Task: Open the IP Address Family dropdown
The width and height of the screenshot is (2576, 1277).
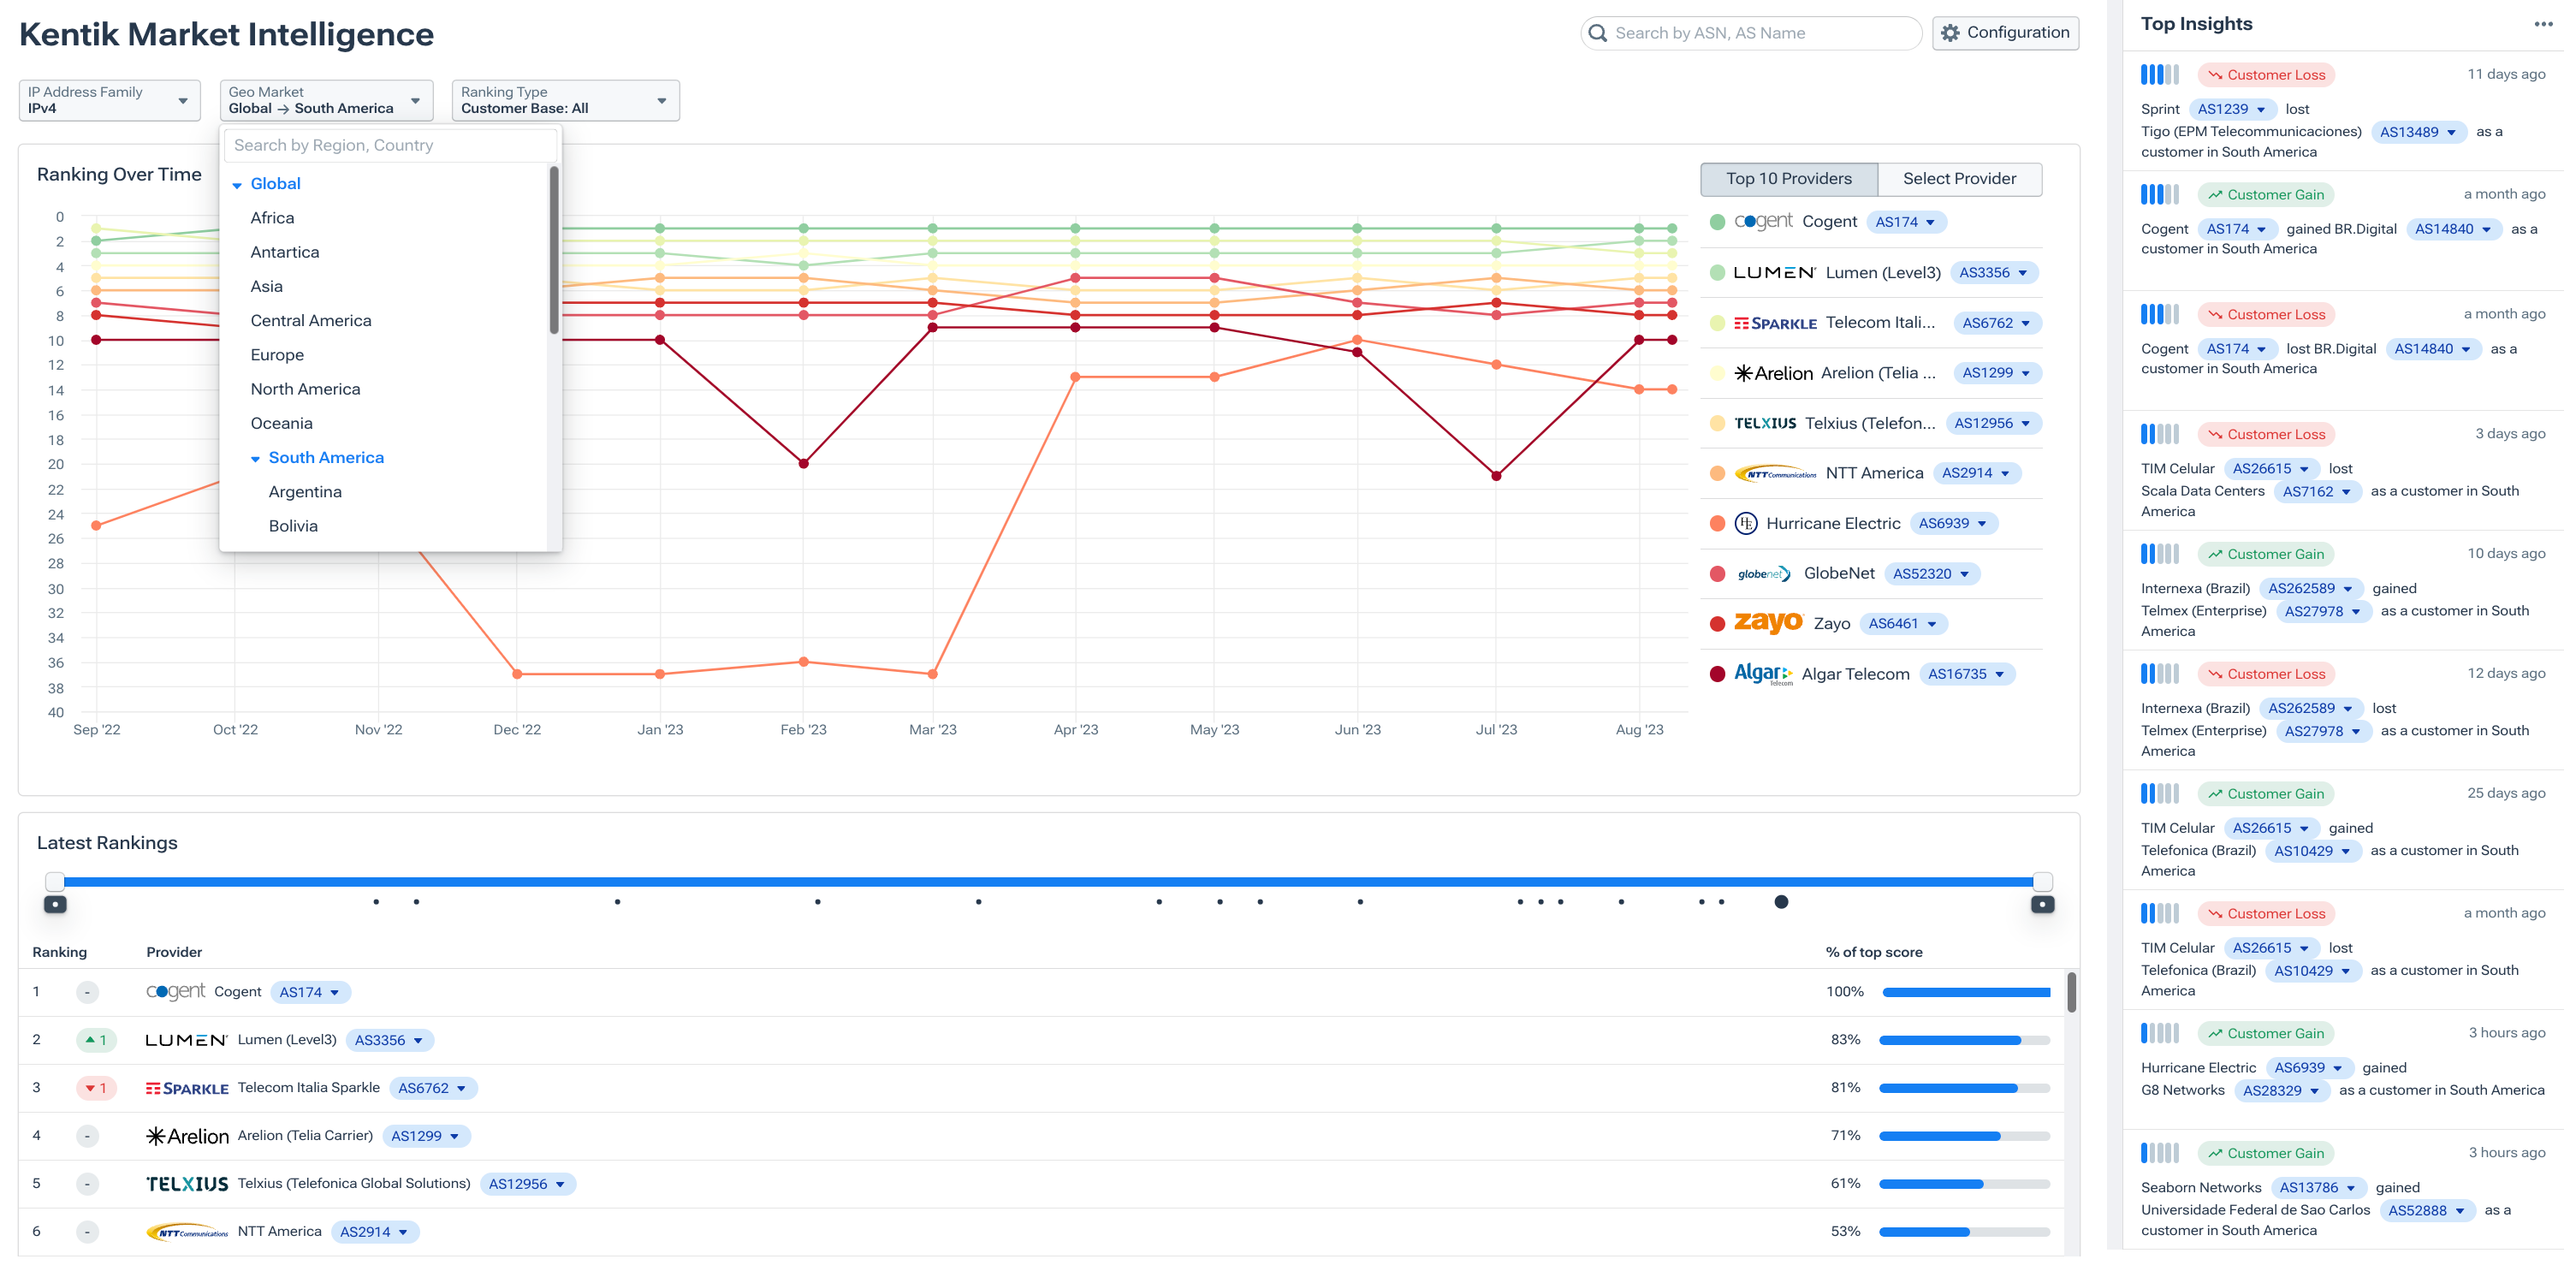Action: pos(109,99)
